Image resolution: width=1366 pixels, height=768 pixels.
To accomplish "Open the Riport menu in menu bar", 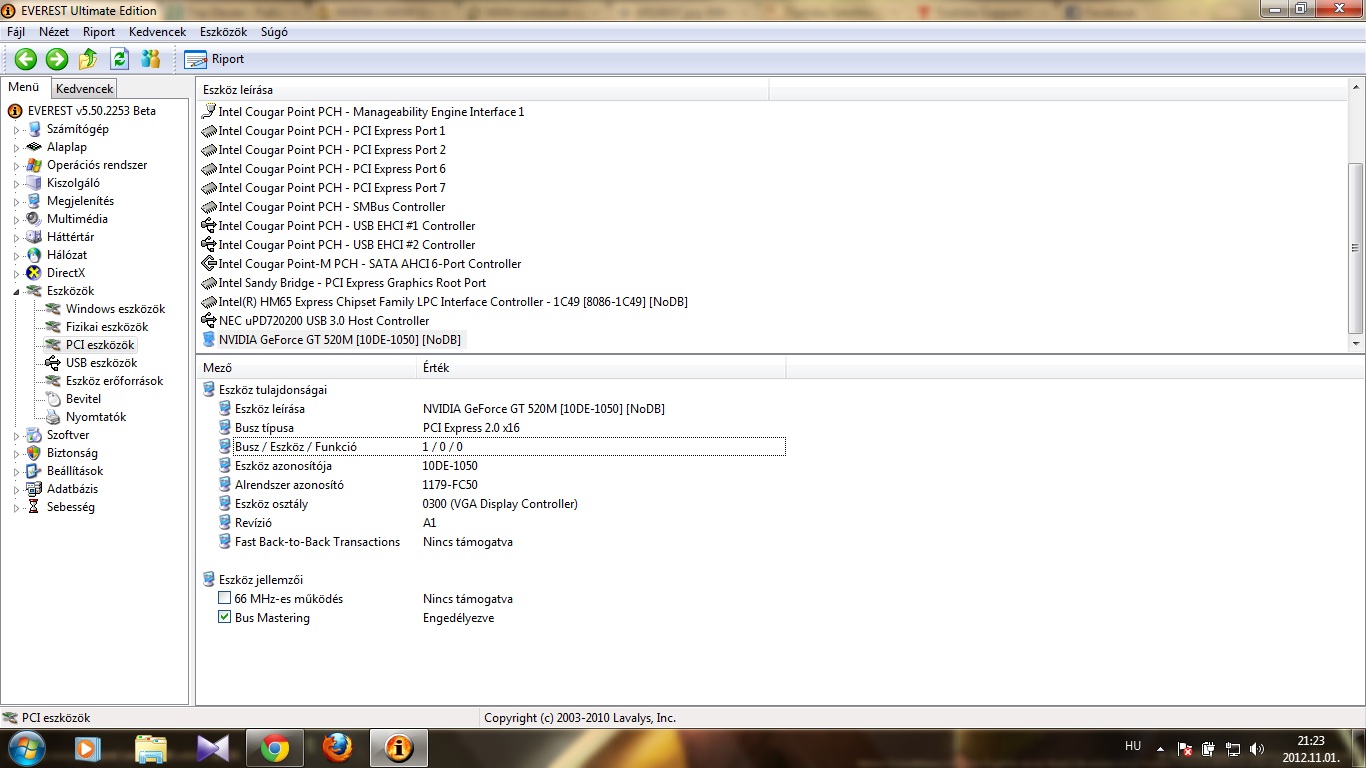I will [x=99, y=32].
